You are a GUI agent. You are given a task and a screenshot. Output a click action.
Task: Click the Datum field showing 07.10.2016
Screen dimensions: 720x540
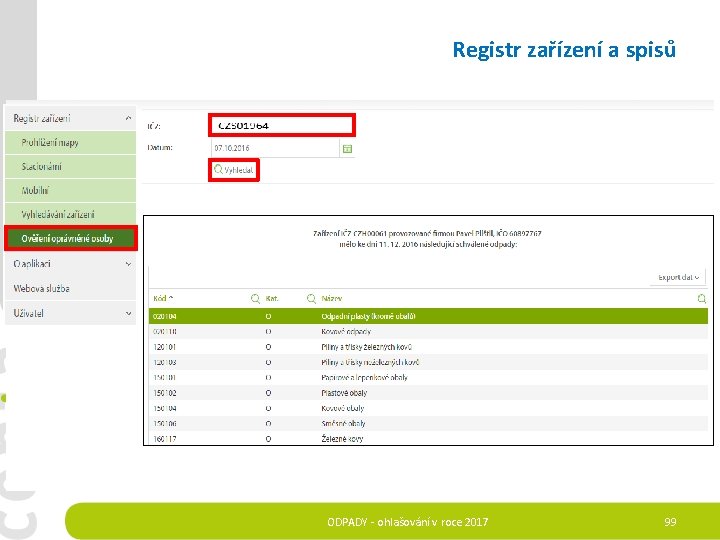click(275, 148)
